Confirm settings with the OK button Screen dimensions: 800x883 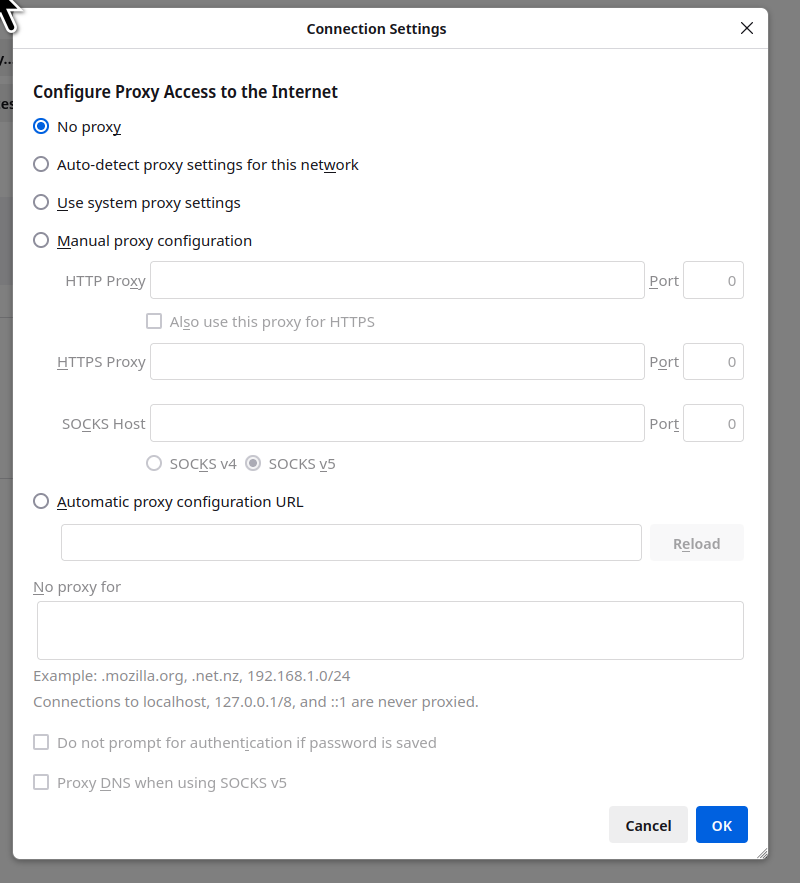point(721,825)
